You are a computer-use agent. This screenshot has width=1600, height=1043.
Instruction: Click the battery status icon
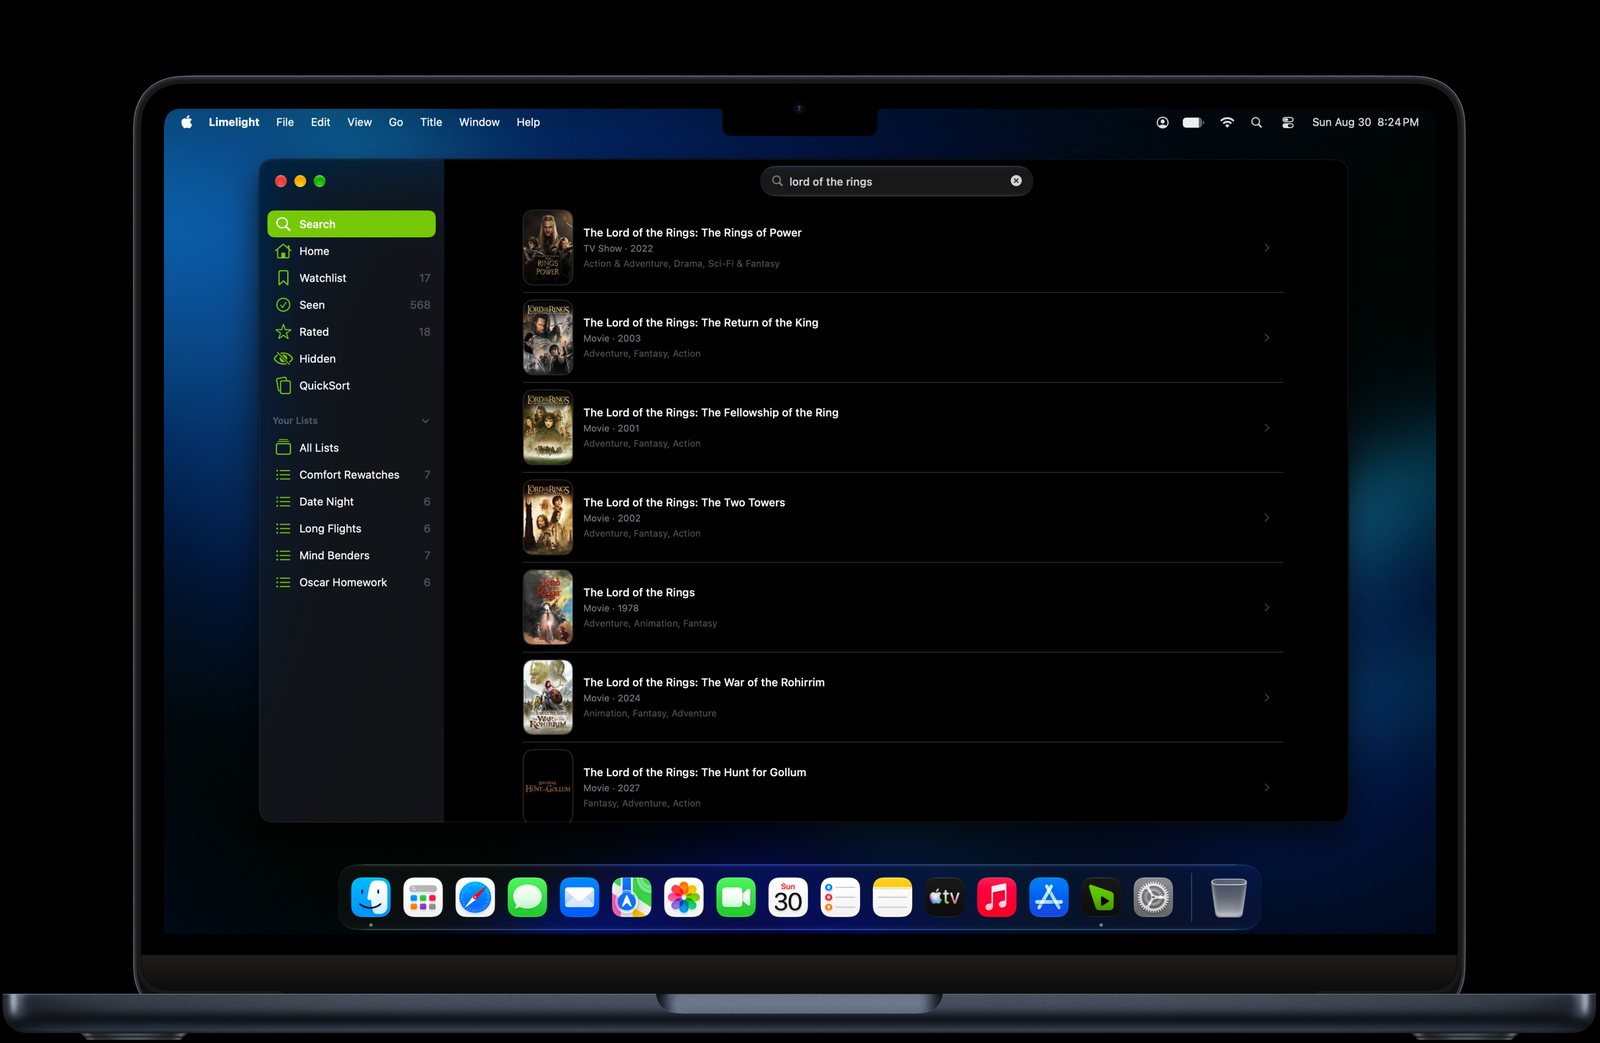(1193, 122)
